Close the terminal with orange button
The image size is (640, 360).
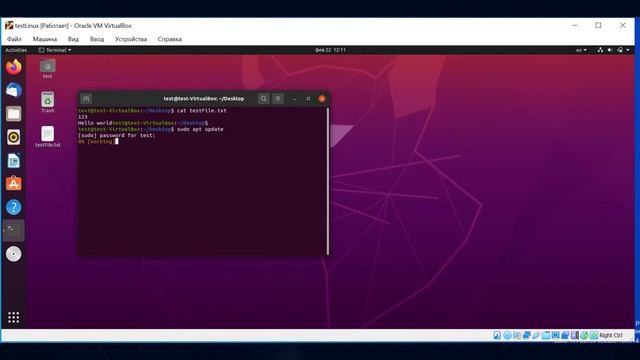coord(322,99)
